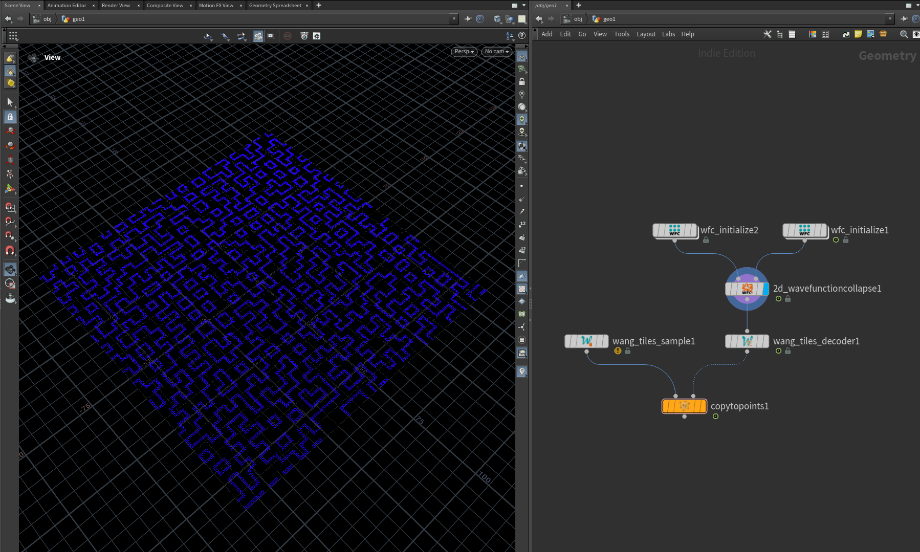Select the copytopoints1 node

[x=684, y=406]
